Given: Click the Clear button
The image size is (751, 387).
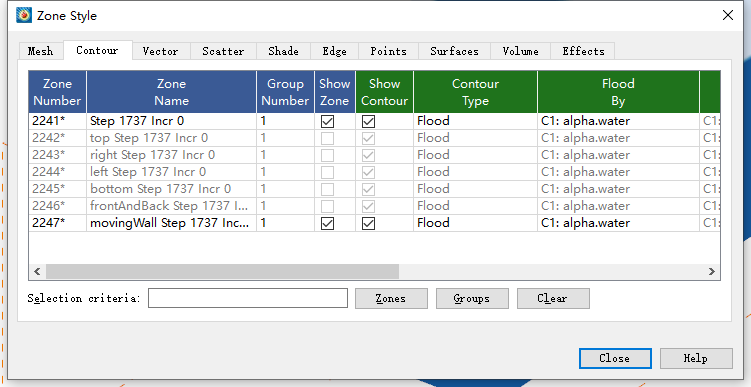Looking at the screenshot, I should point(553,298).
